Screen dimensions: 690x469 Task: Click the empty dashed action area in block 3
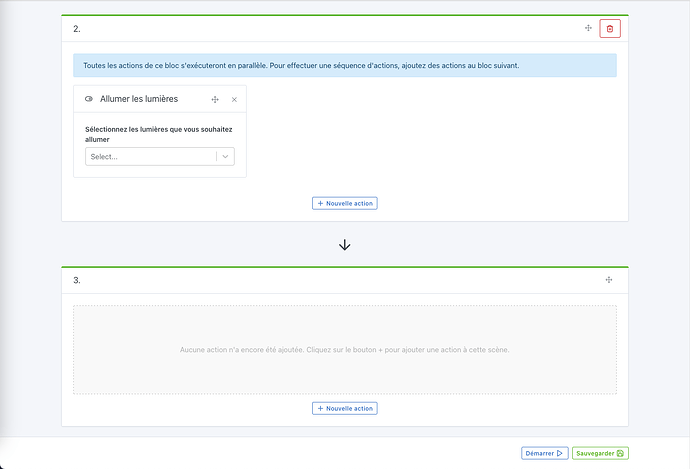[345, 350]
